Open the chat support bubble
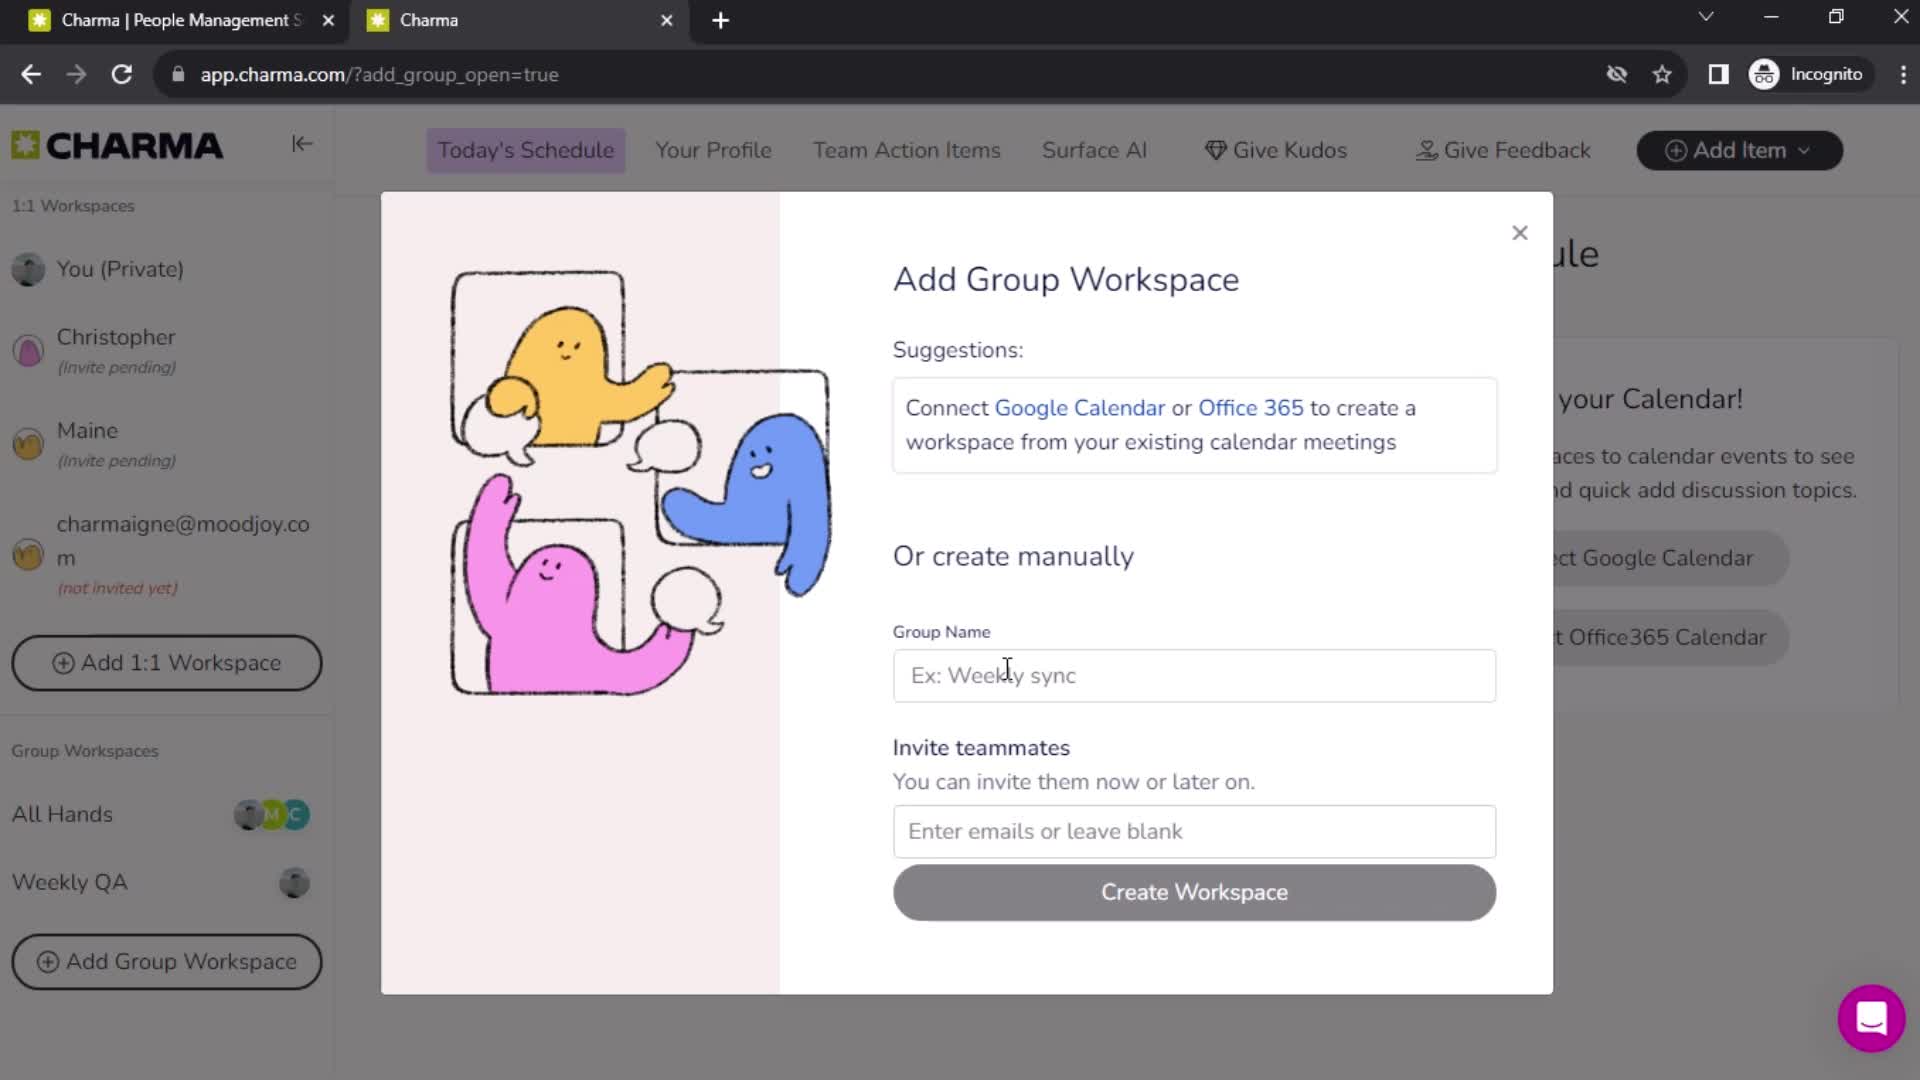 coord(1871,1018)
